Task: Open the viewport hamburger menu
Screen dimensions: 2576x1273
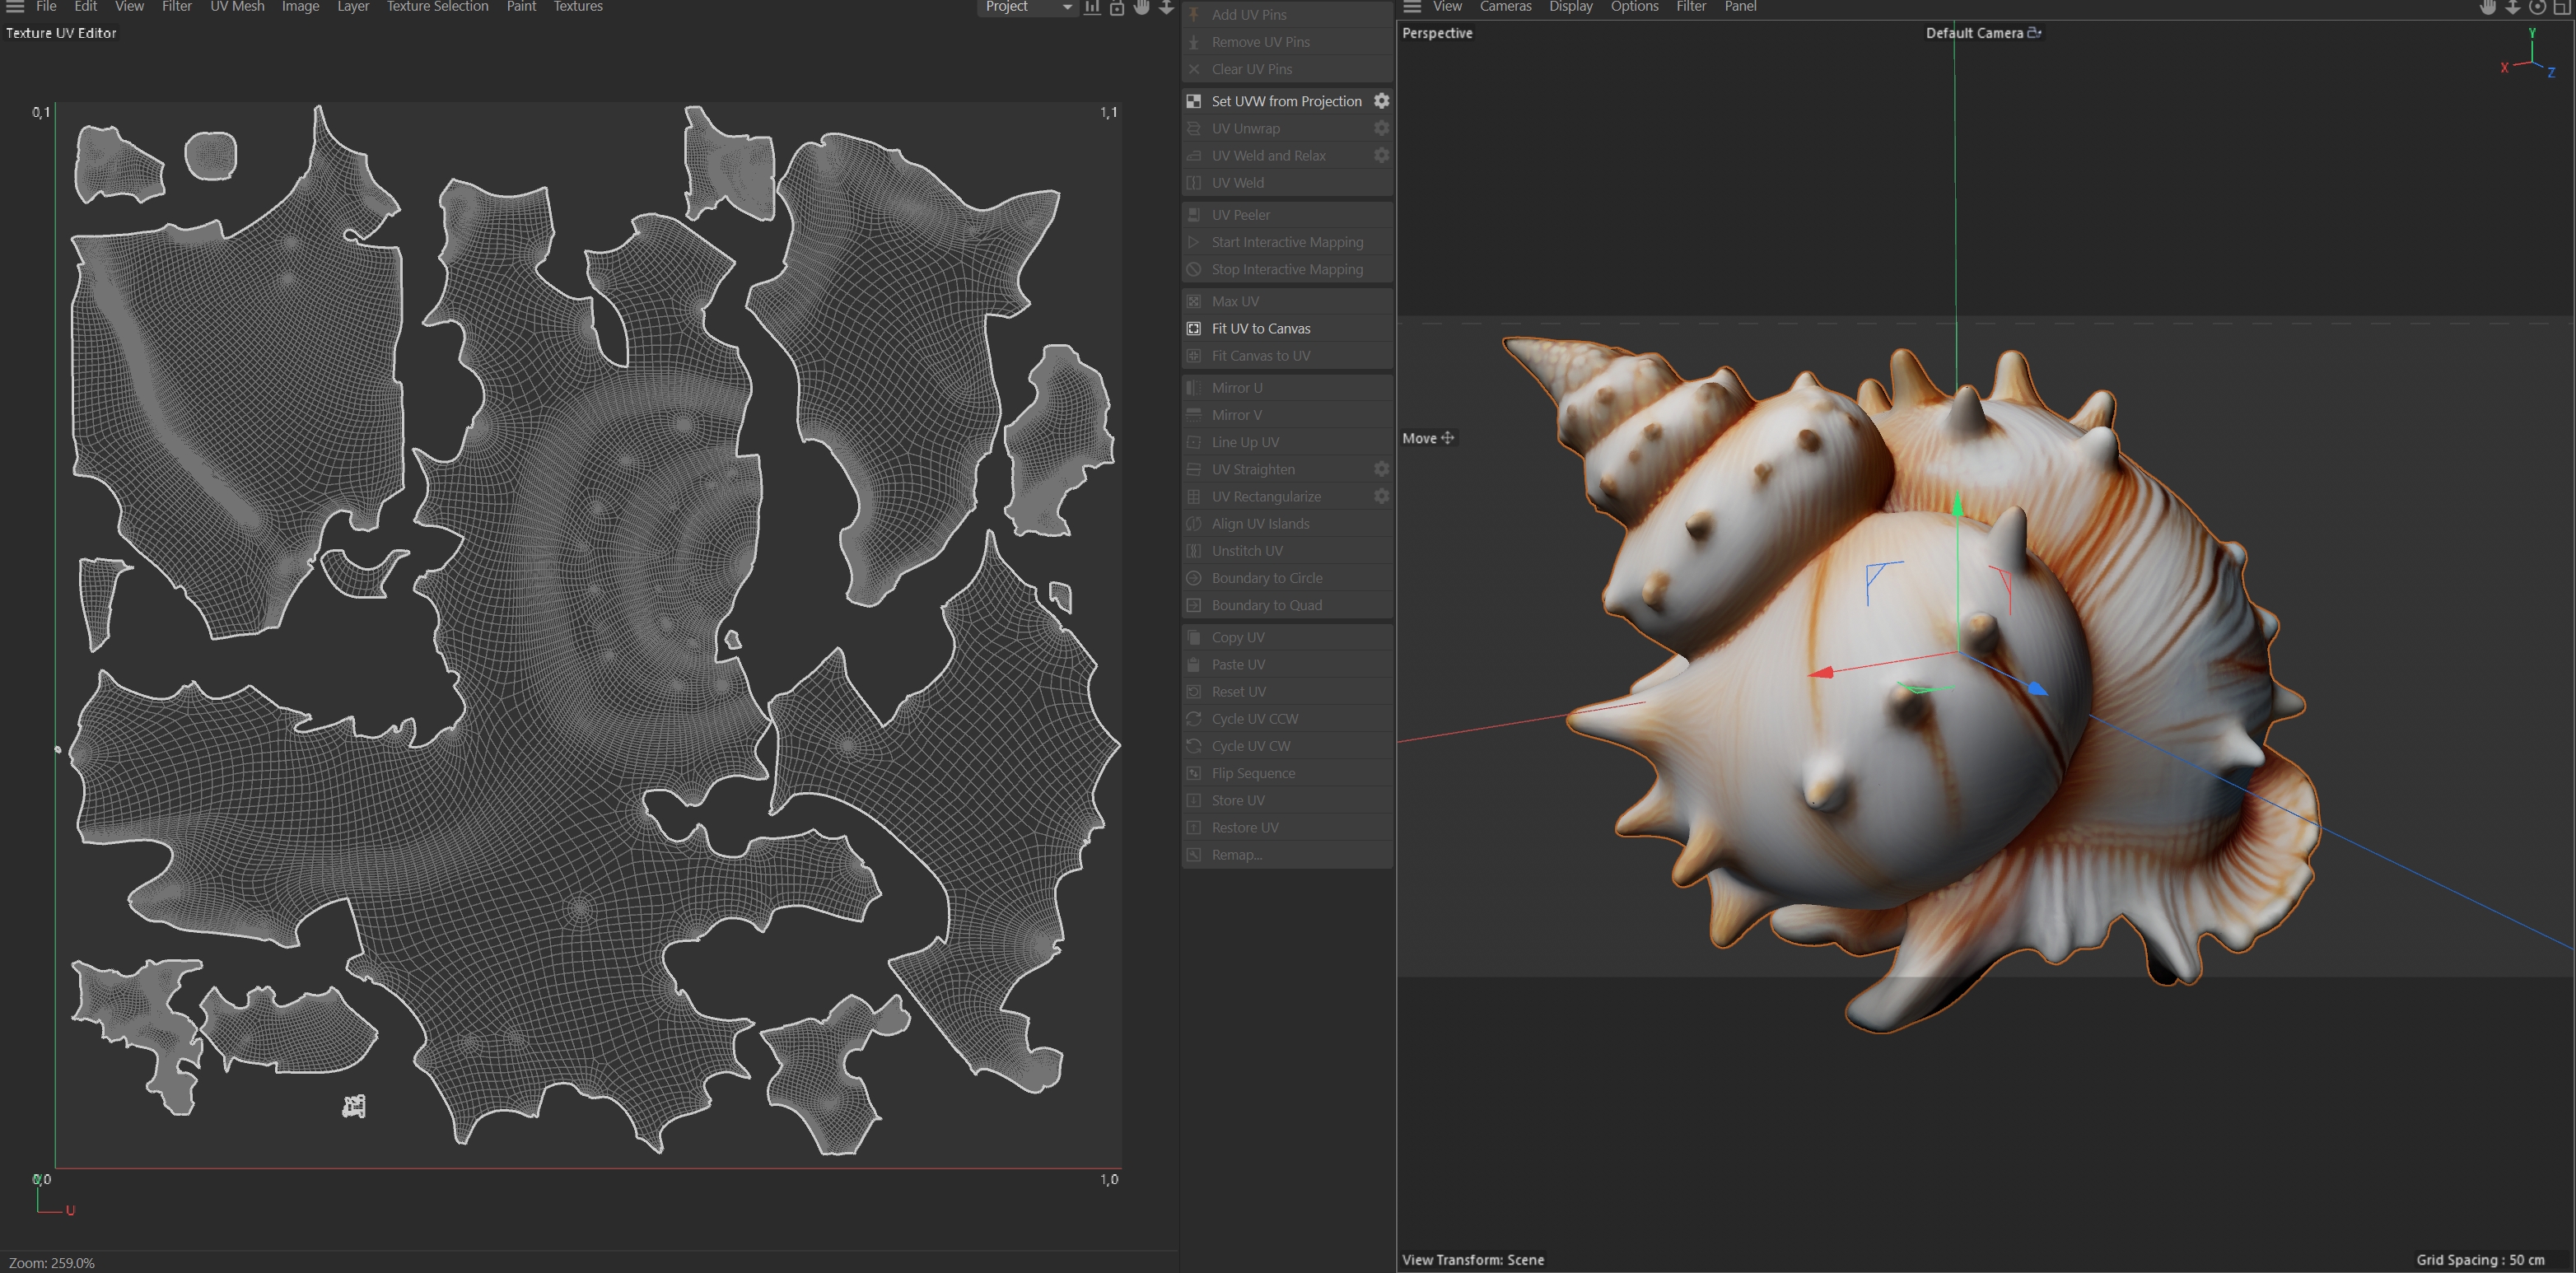Action: (1412, 6)
